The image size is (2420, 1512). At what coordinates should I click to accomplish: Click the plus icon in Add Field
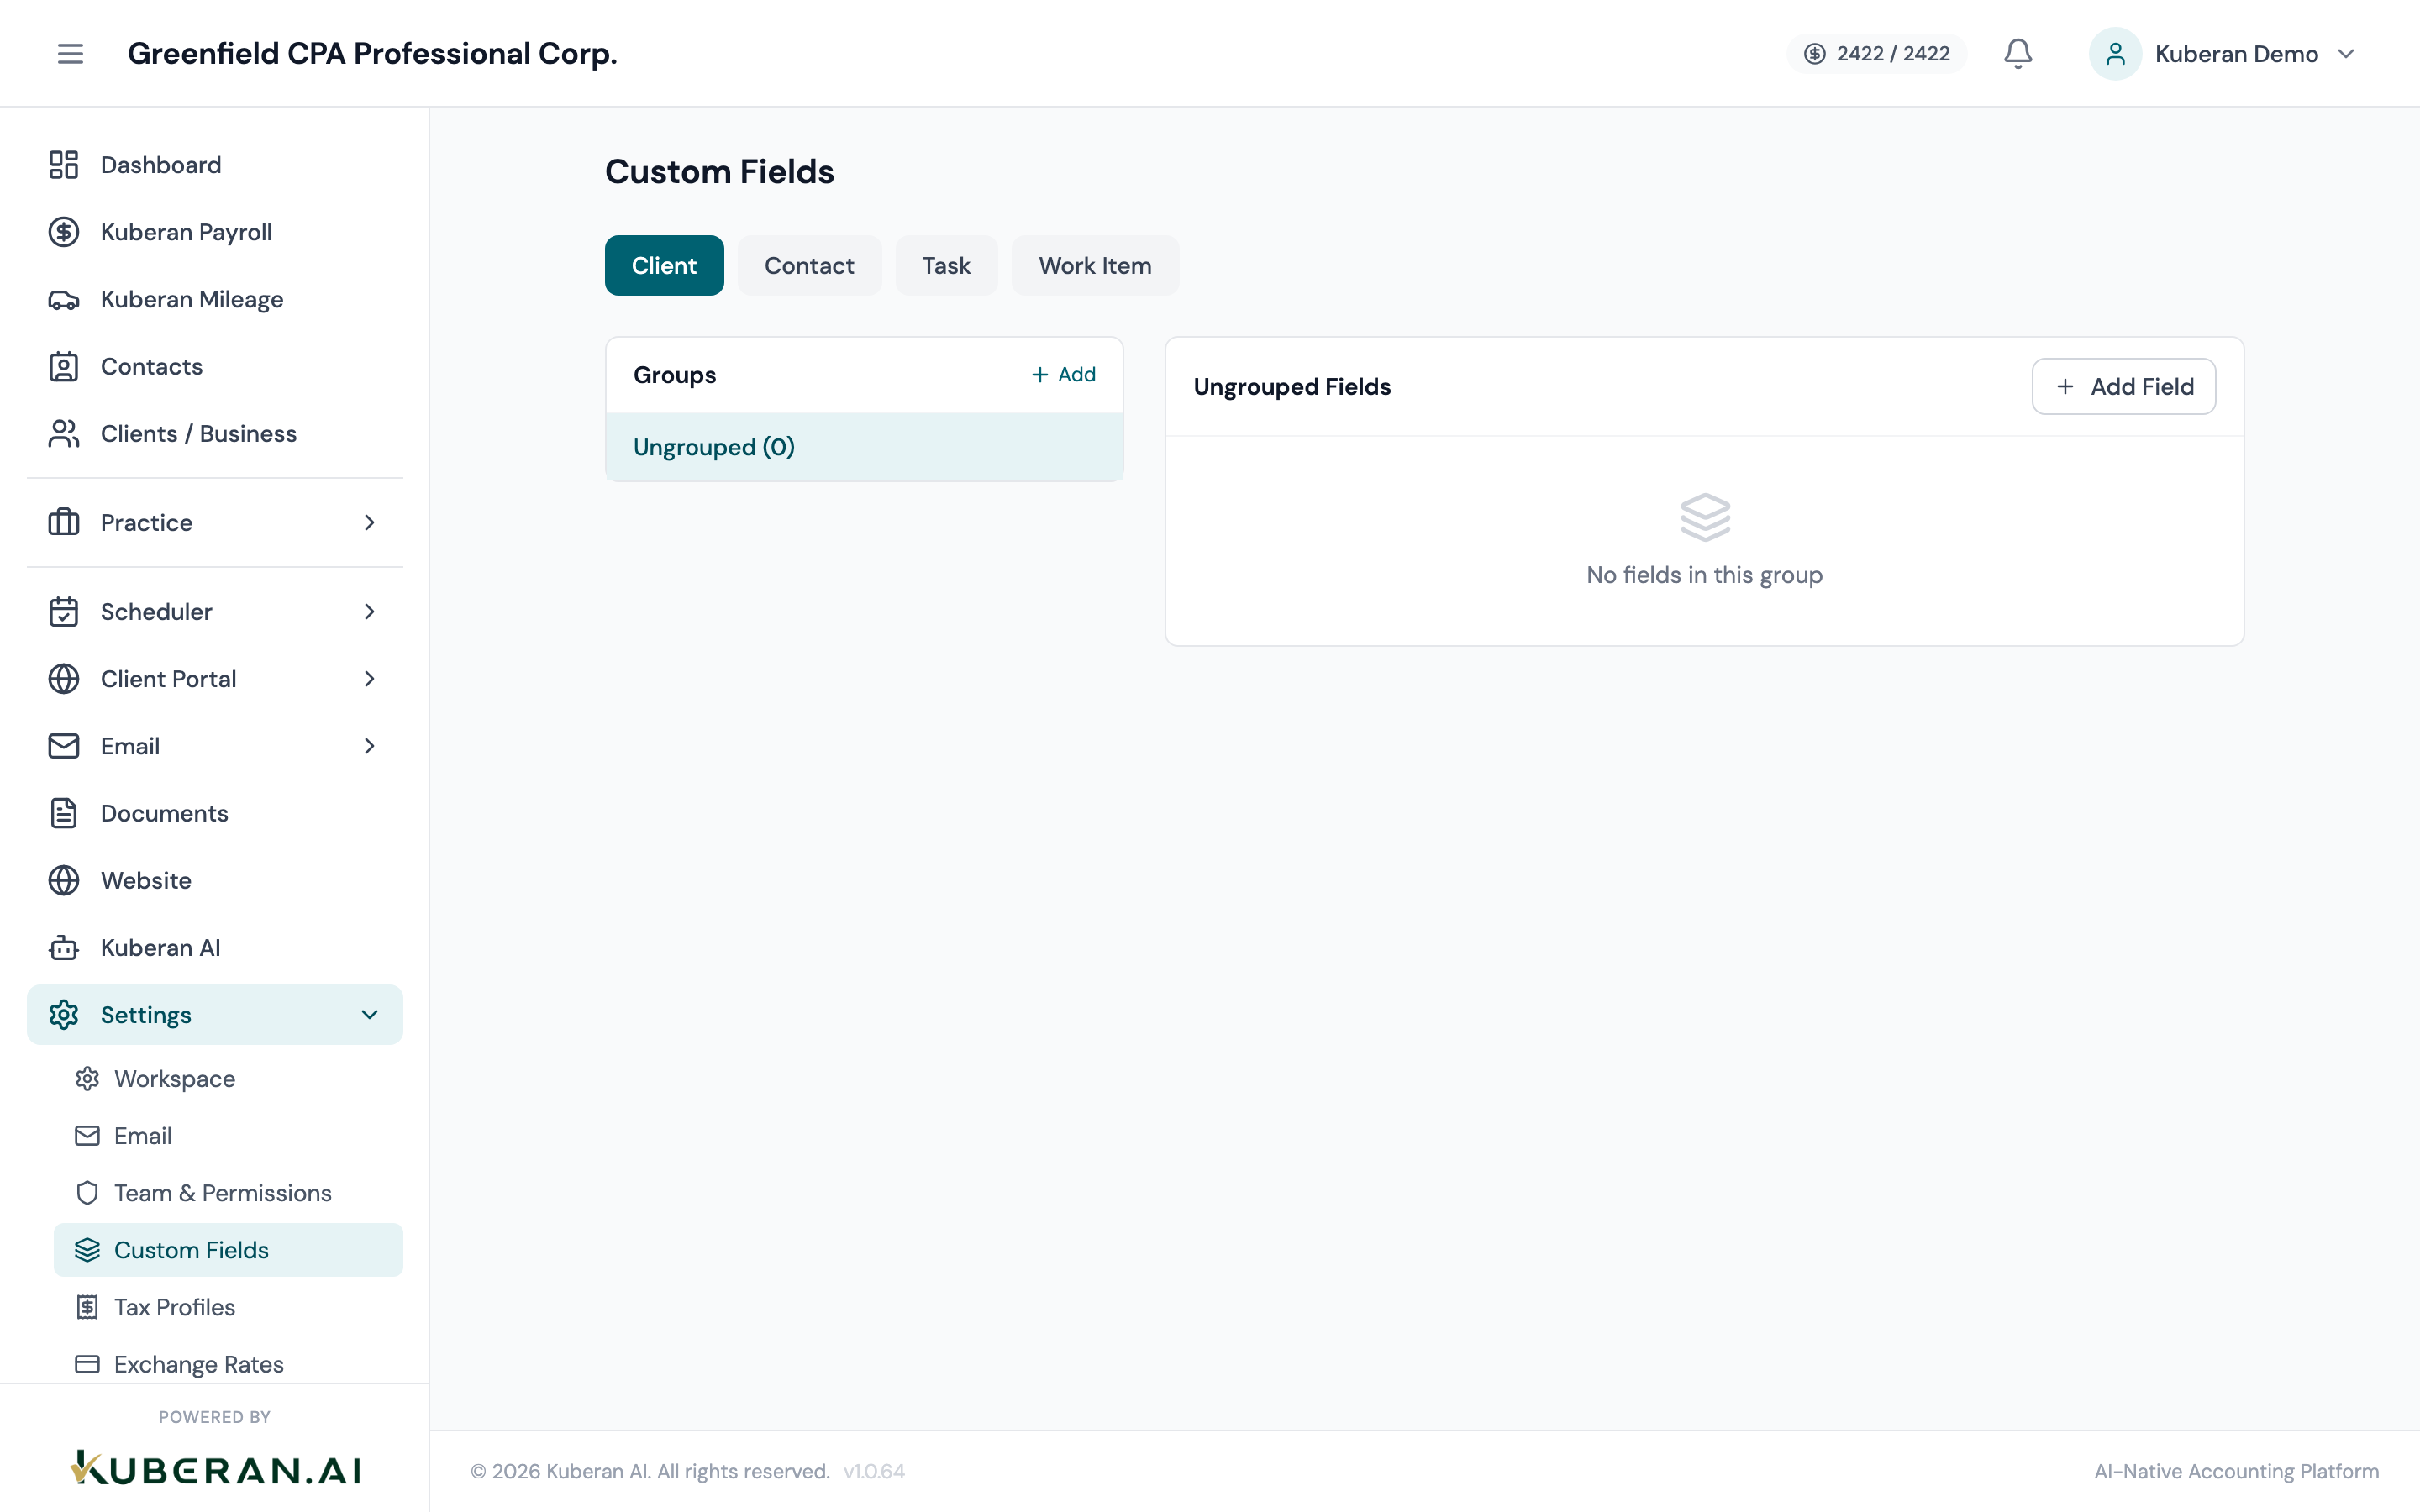pos(2065,386)
